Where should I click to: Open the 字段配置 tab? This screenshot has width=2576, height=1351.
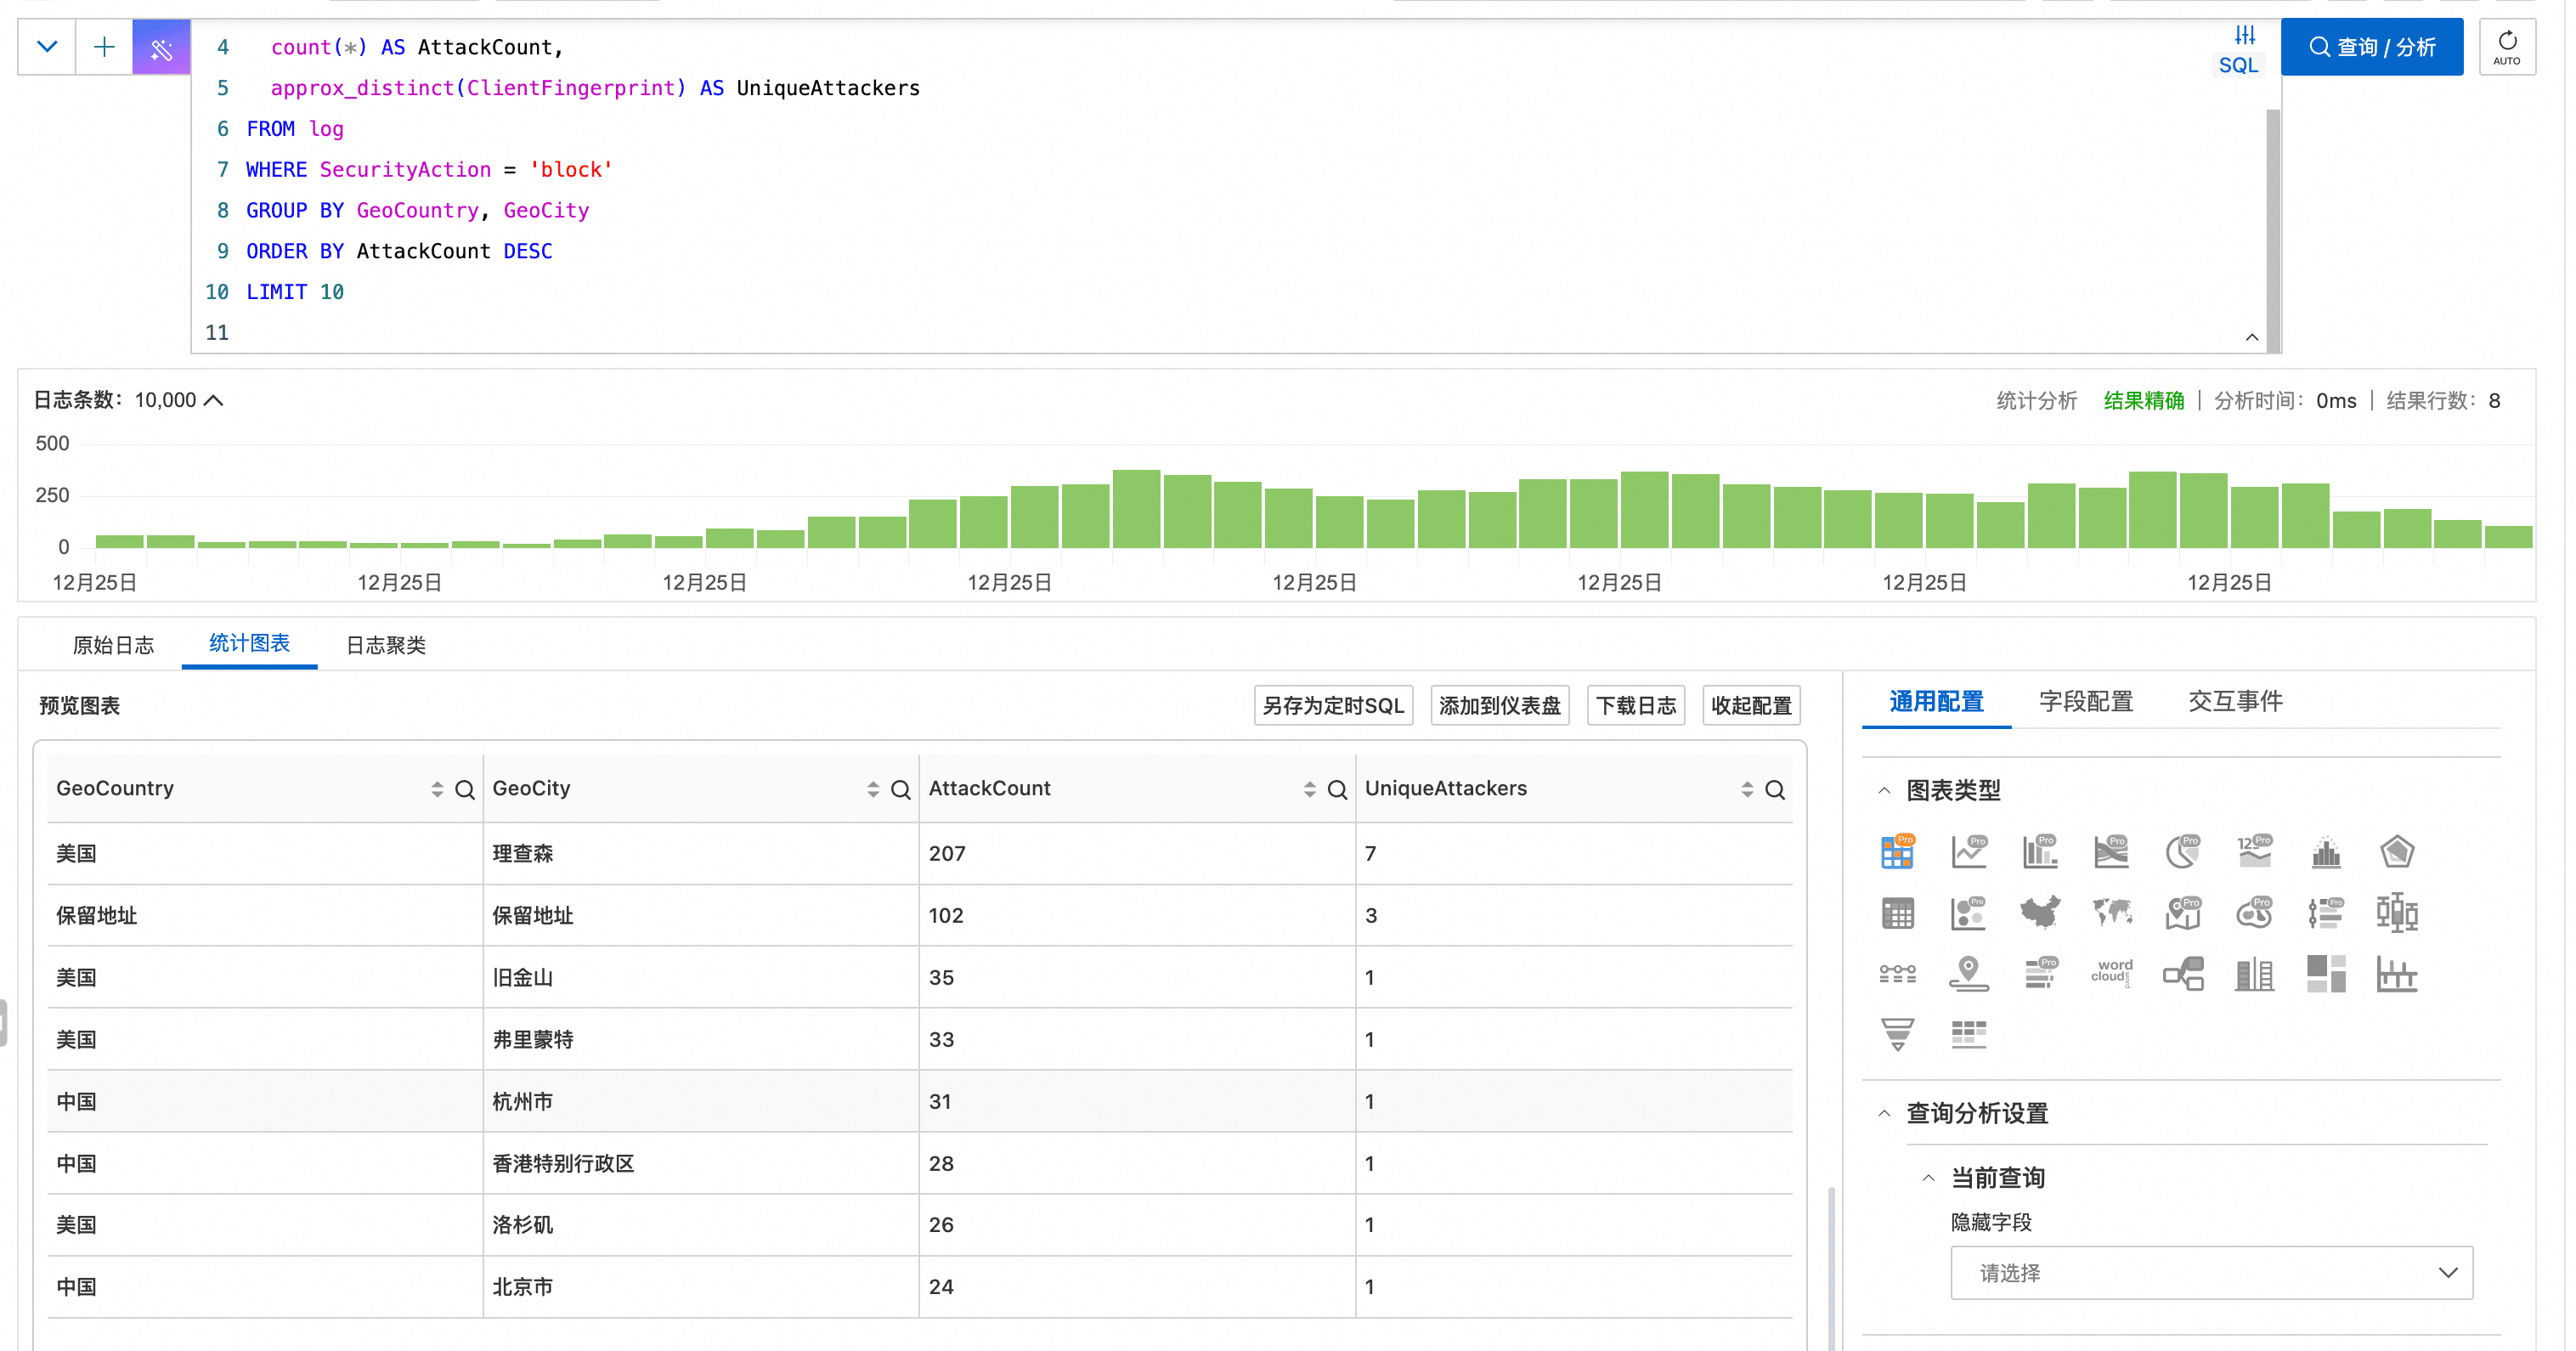[2086, 701]
